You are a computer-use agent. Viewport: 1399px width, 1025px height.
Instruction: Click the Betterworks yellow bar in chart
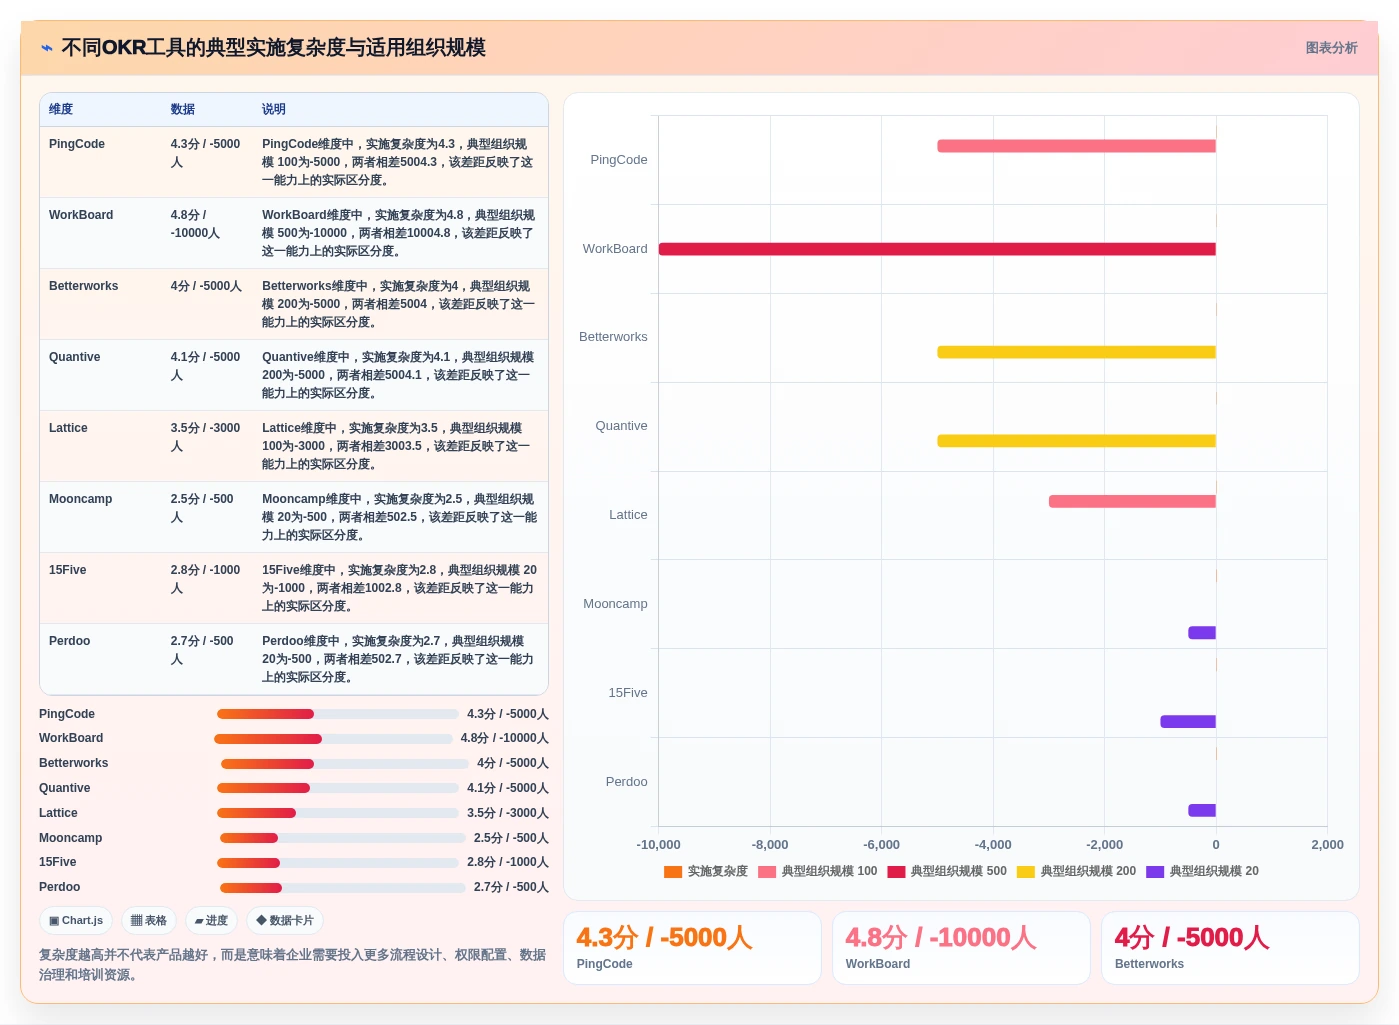[1076, 352]
